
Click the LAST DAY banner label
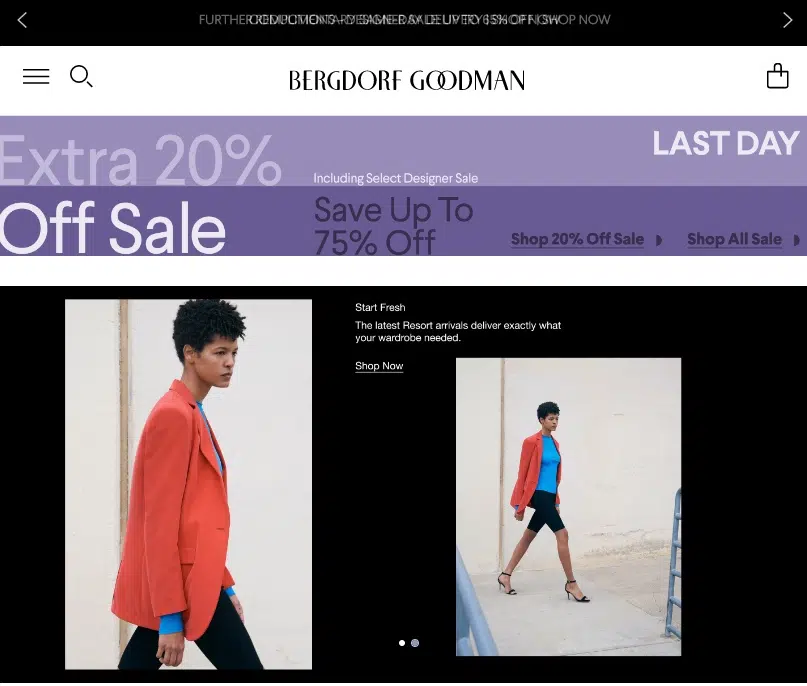point(726,143)
